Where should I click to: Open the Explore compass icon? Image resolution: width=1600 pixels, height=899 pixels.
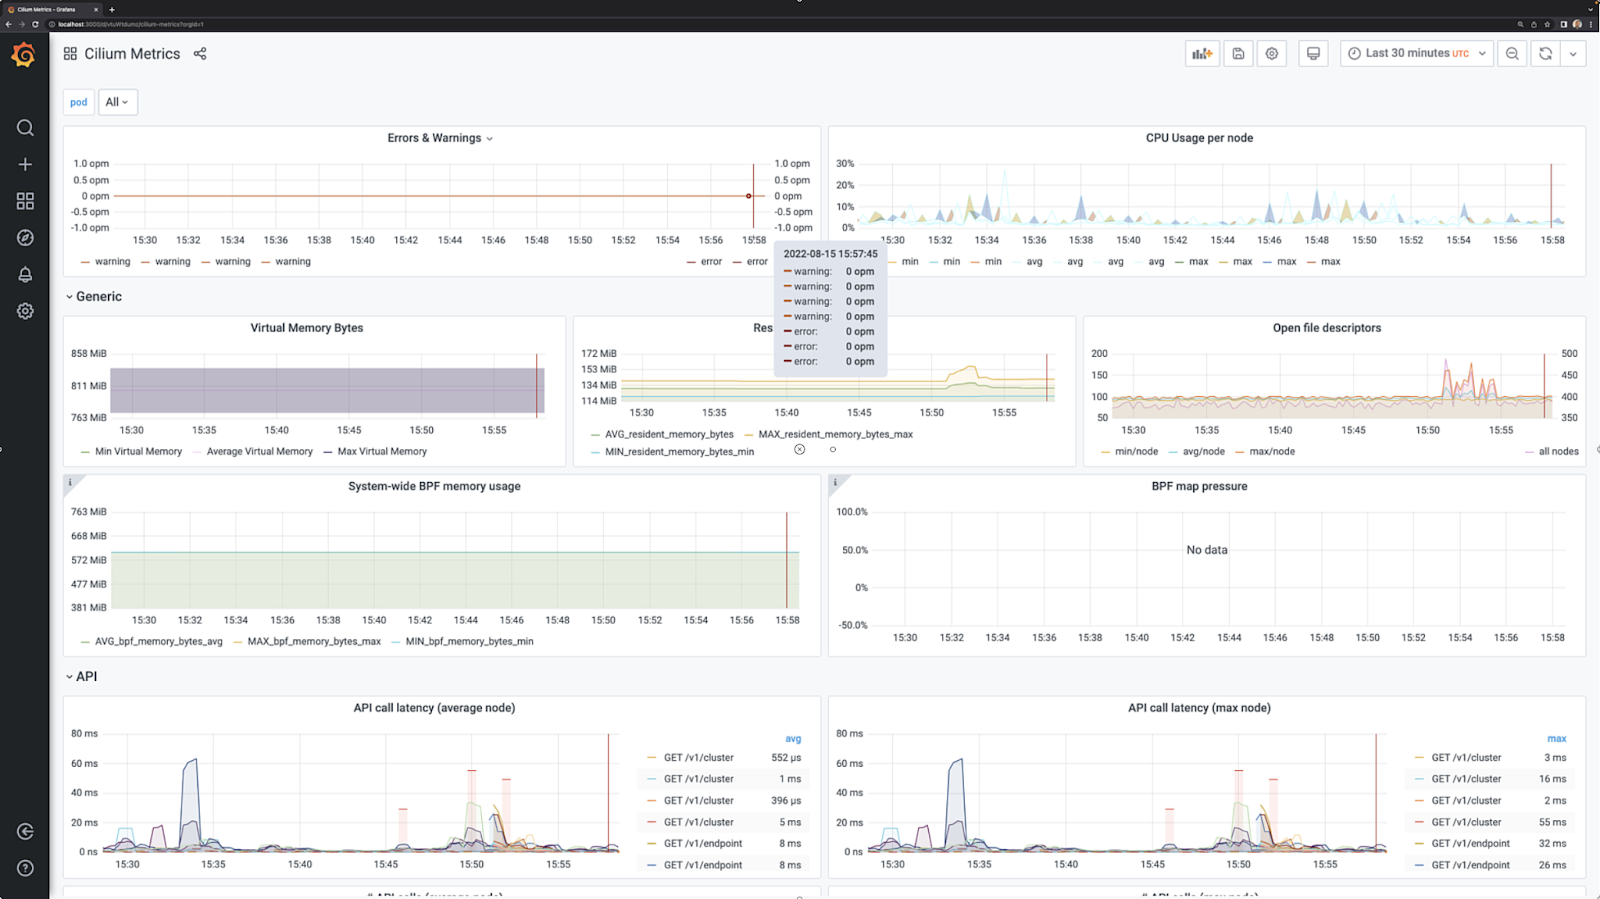[x=25, y=238]
